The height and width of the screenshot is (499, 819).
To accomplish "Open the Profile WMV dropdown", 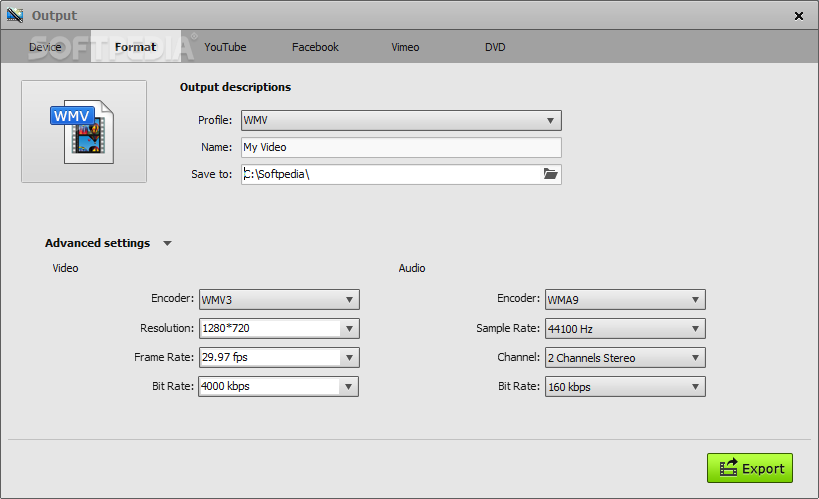I will 401,120.
